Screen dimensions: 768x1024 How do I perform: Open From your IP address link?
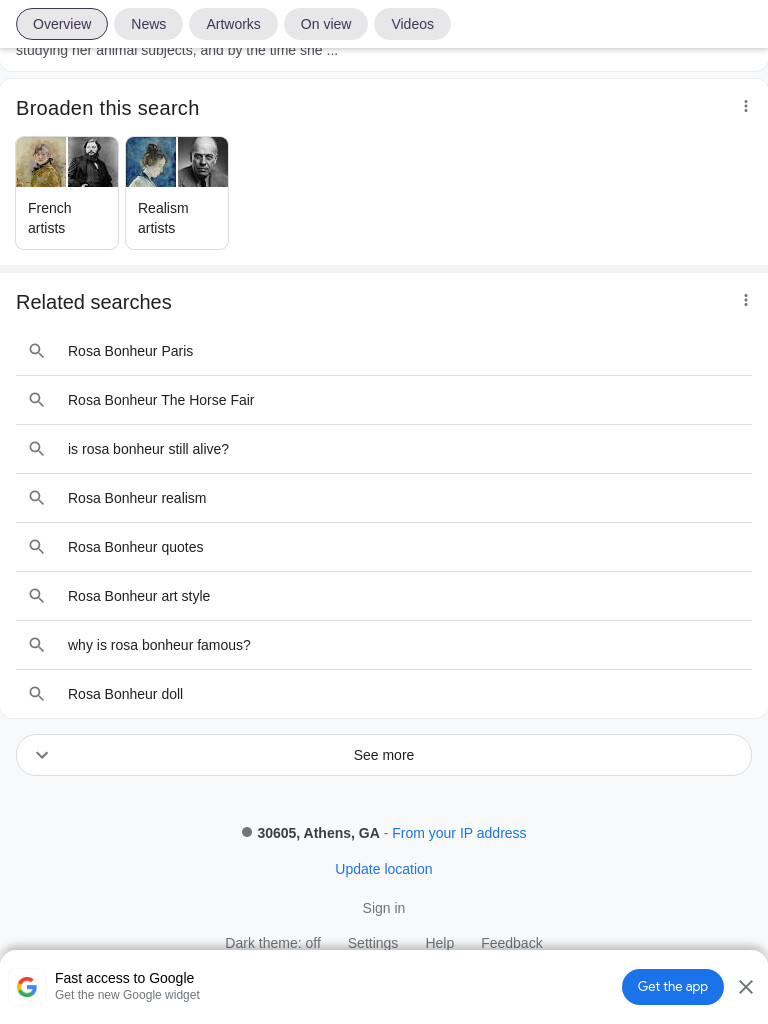point(459,833)
